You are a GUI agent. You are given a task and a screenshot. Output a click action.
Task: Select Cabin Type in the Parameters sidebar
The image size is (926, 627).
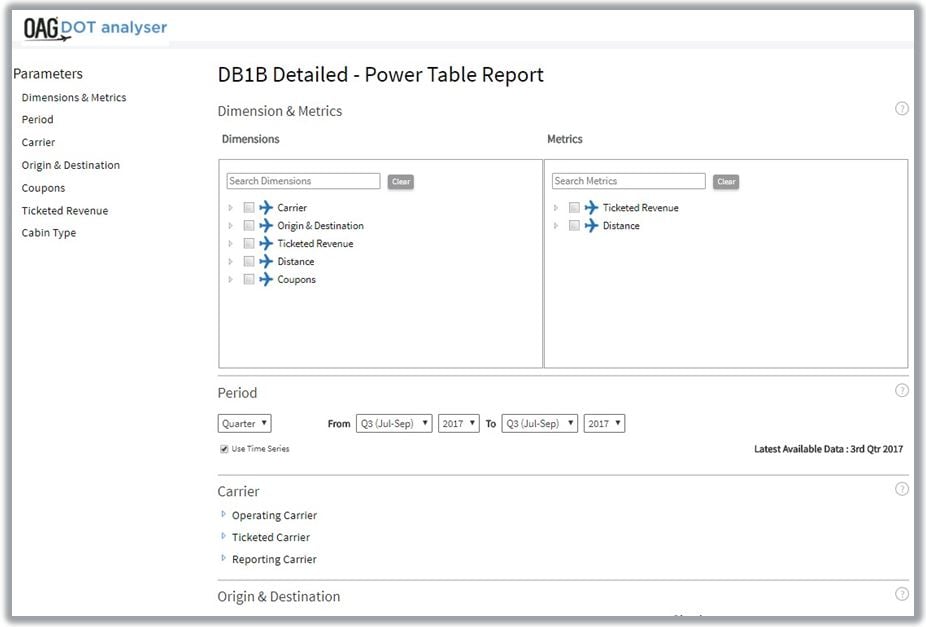click(x=49, y=233)
